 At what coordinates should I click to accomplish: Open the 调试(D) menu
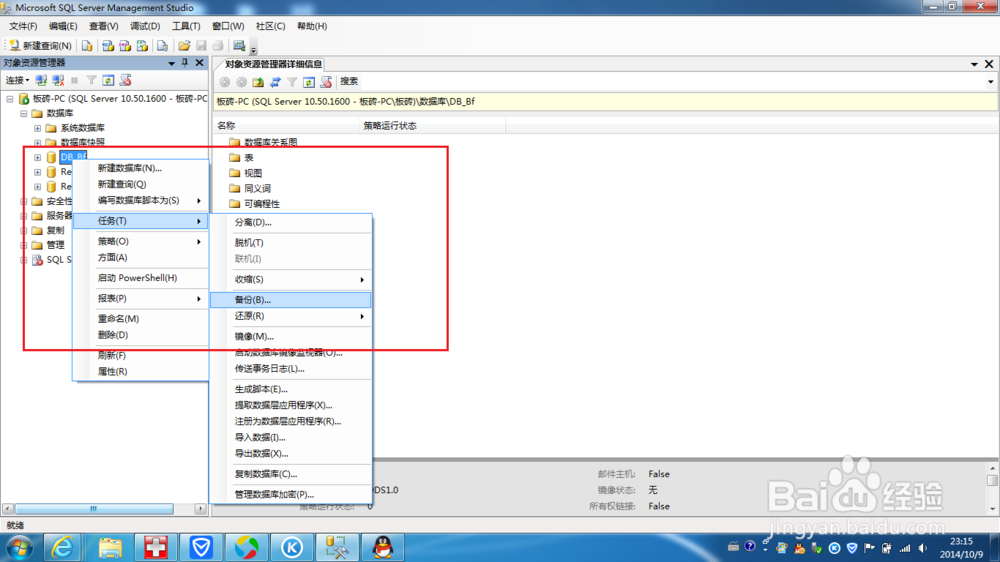tap(145, 26)
